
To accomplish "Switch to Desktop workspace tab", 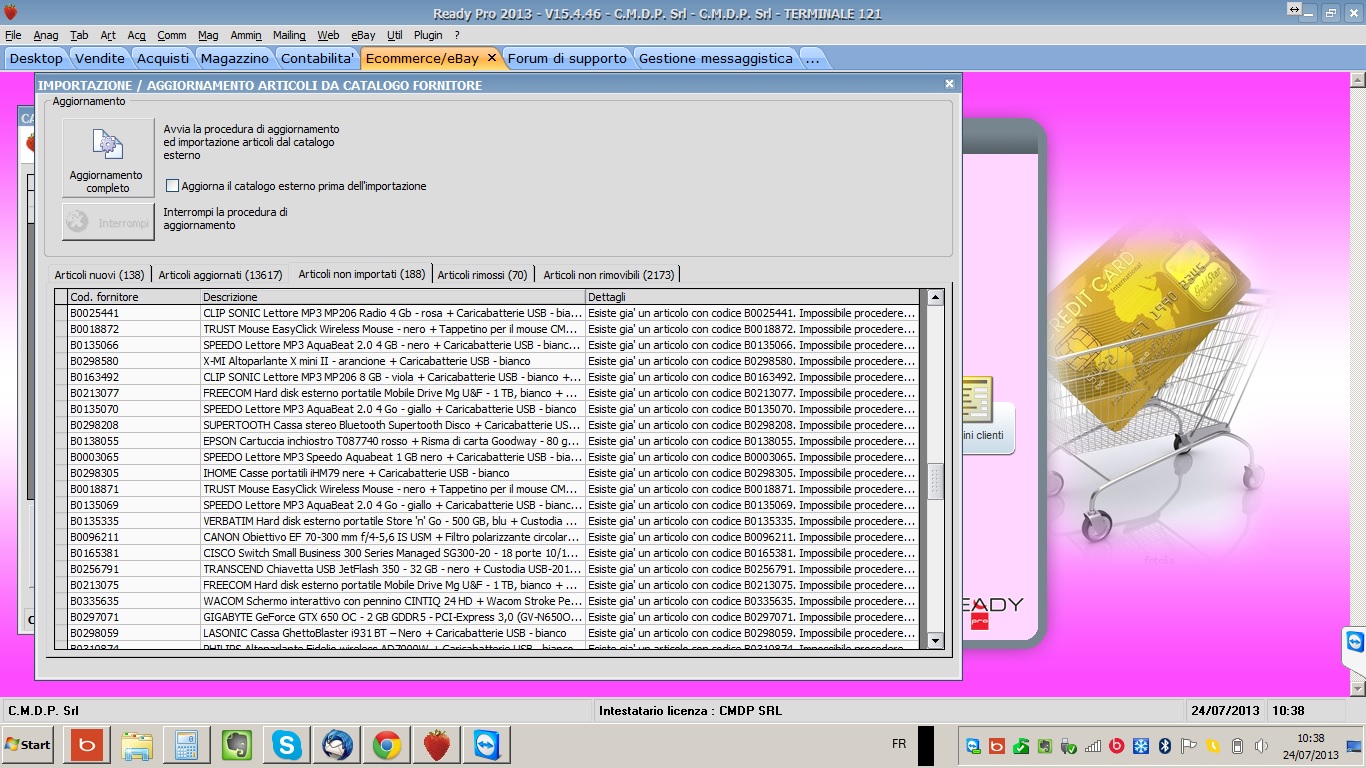I will tap(36, 58).
